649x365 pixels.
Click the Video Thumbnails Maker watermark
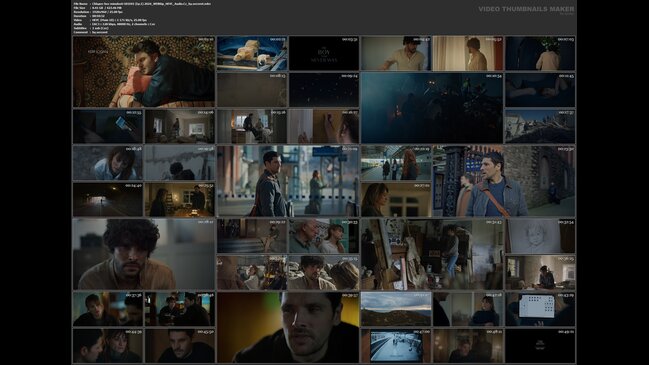tap(526, 9)
